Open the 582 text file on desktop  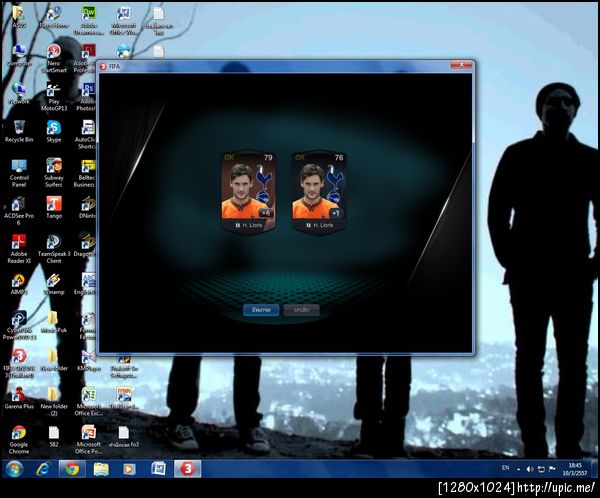pos(54,437)
